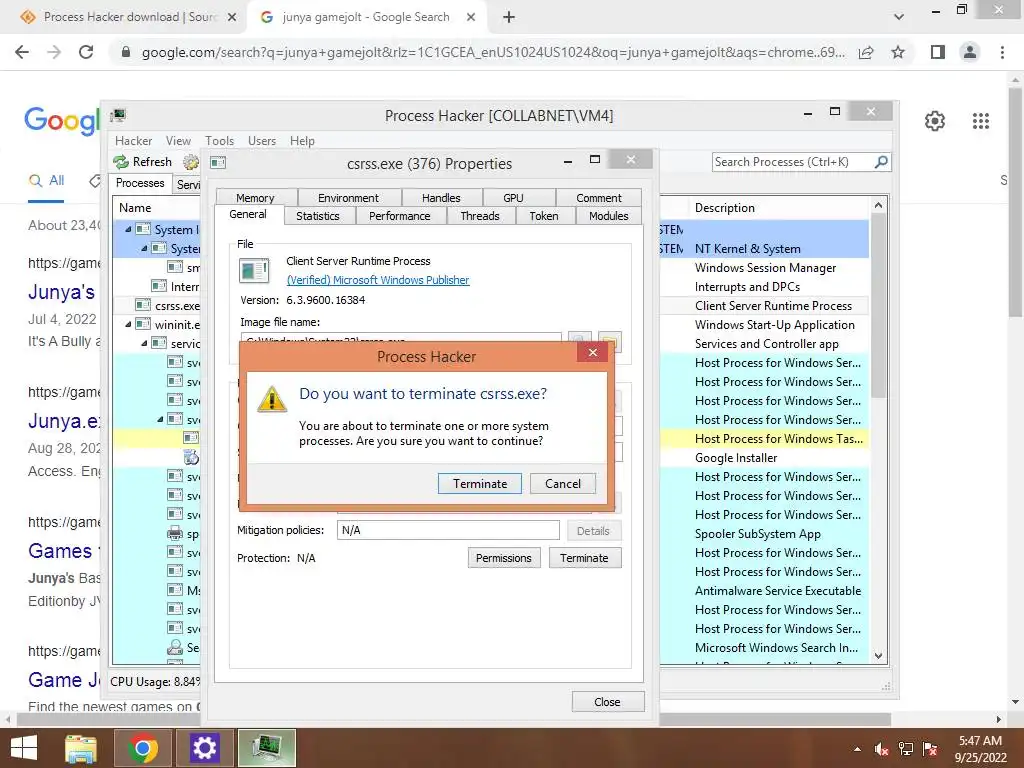Open the Users menu
This screenshot has width=1024, height=768.
pos(262,140)
